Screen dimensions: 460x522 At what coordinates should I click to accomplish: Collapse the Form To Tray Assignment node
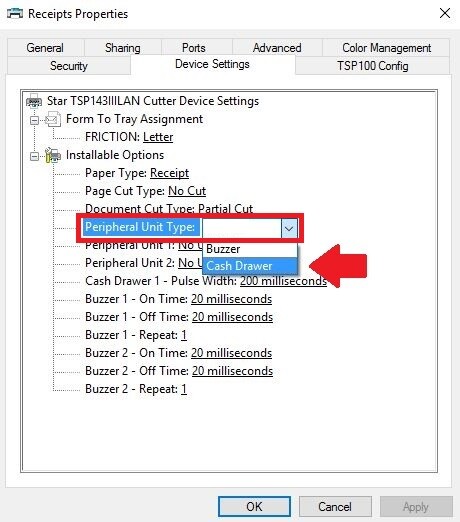[34, 120]
